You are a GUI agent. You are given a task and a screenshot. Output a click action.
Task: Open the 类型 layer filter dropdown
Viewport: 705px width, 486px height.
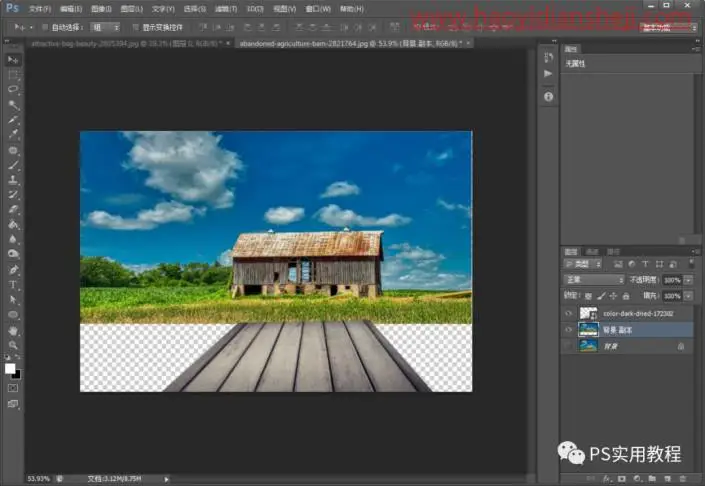pyautogui.click(x=583, y=264)
